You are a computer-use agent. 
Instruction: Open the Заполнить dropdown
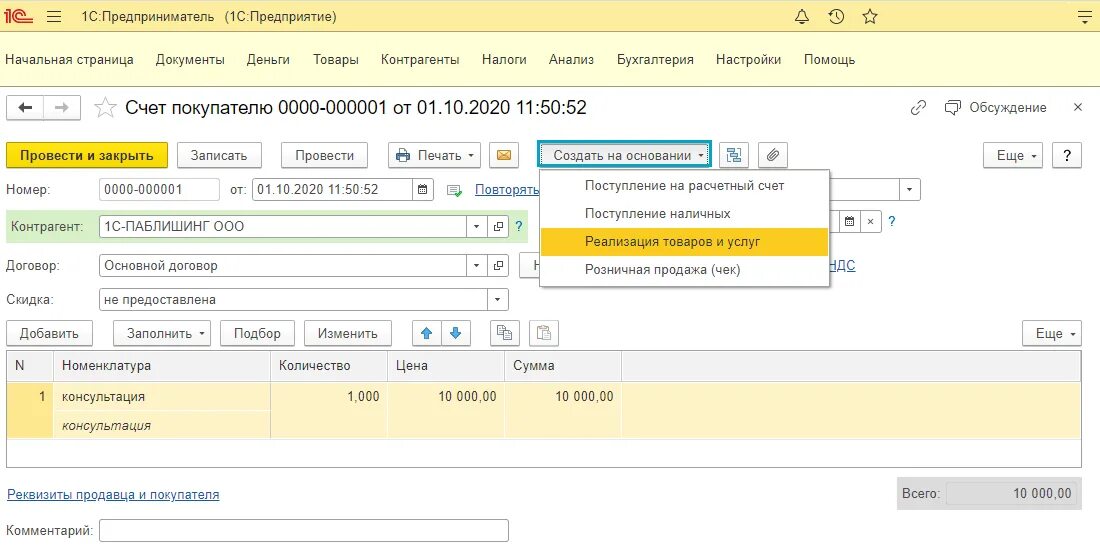coord(161,333)
